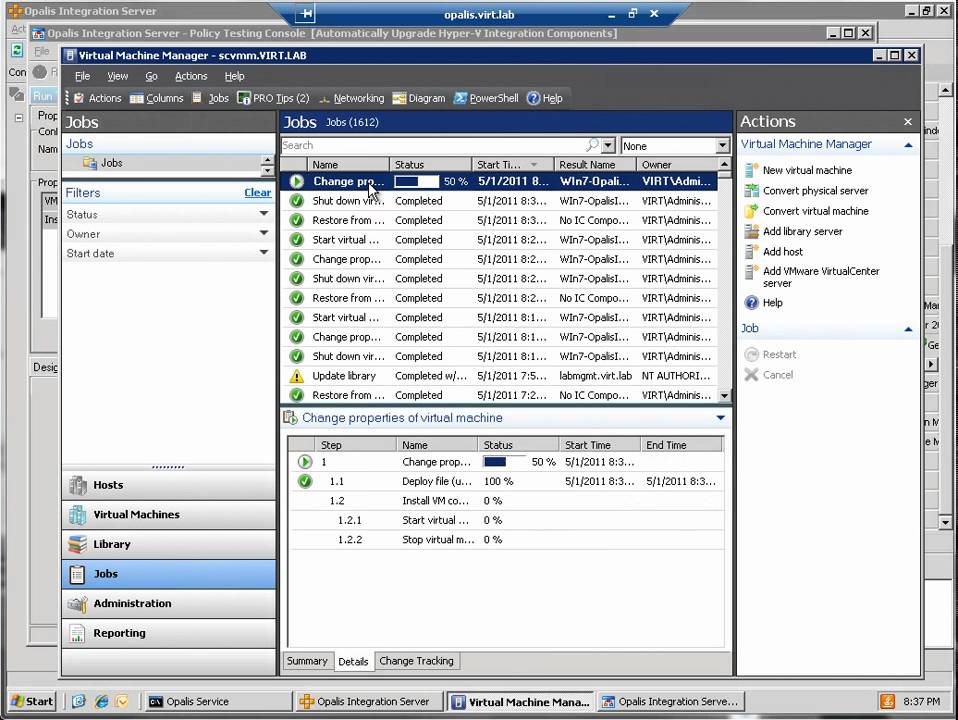Image resolution: width=958 pixels, height=720 pixels.
Task: Click the search magnifier icon
Action: (x=591, y=145)
